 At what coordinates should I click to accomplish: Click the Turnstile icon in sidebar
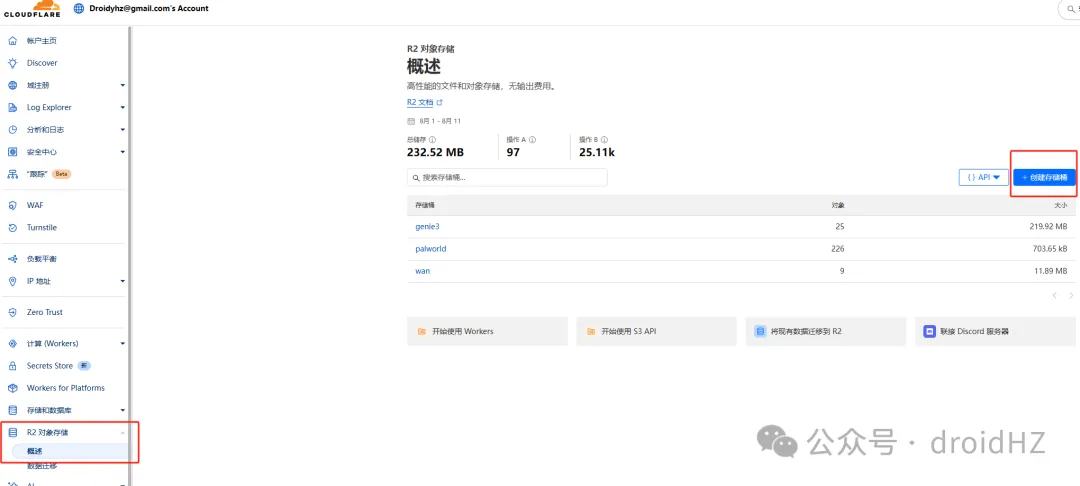coord(12,227)
